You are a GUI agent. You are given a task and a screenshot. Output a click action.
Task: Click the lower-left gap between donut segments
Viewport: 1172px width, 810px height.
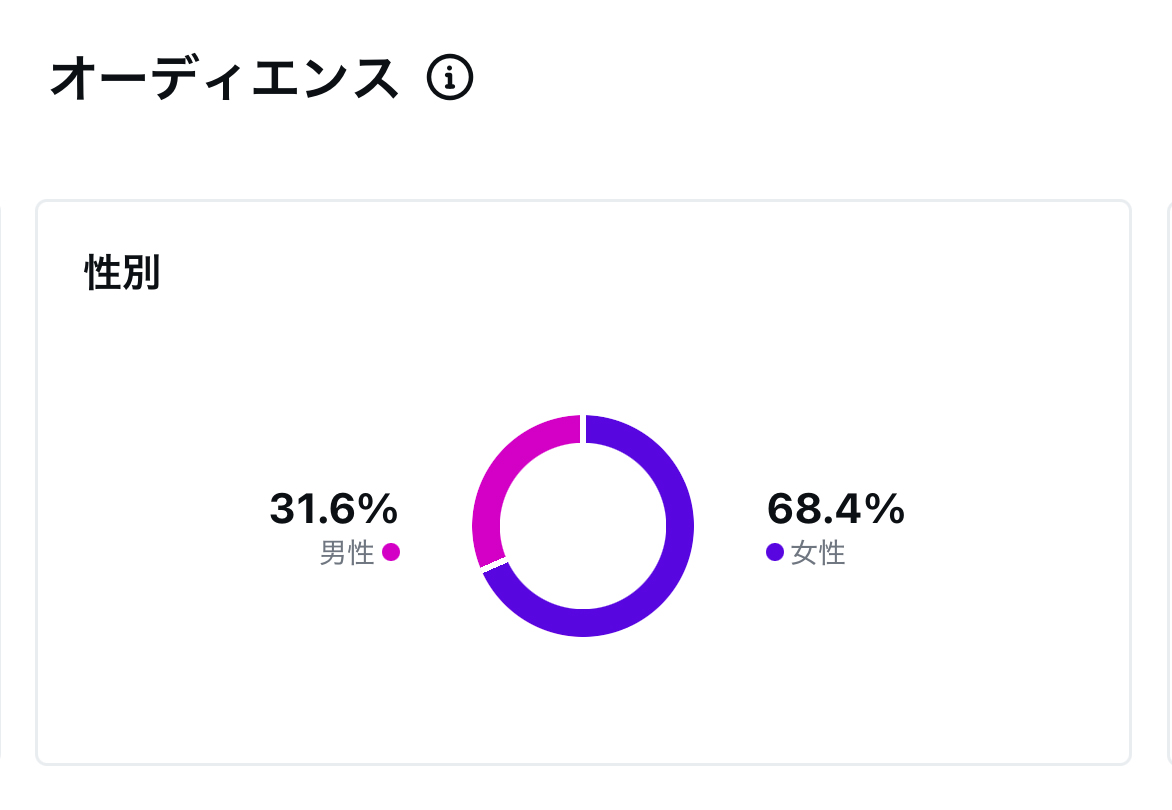(494, 565)
